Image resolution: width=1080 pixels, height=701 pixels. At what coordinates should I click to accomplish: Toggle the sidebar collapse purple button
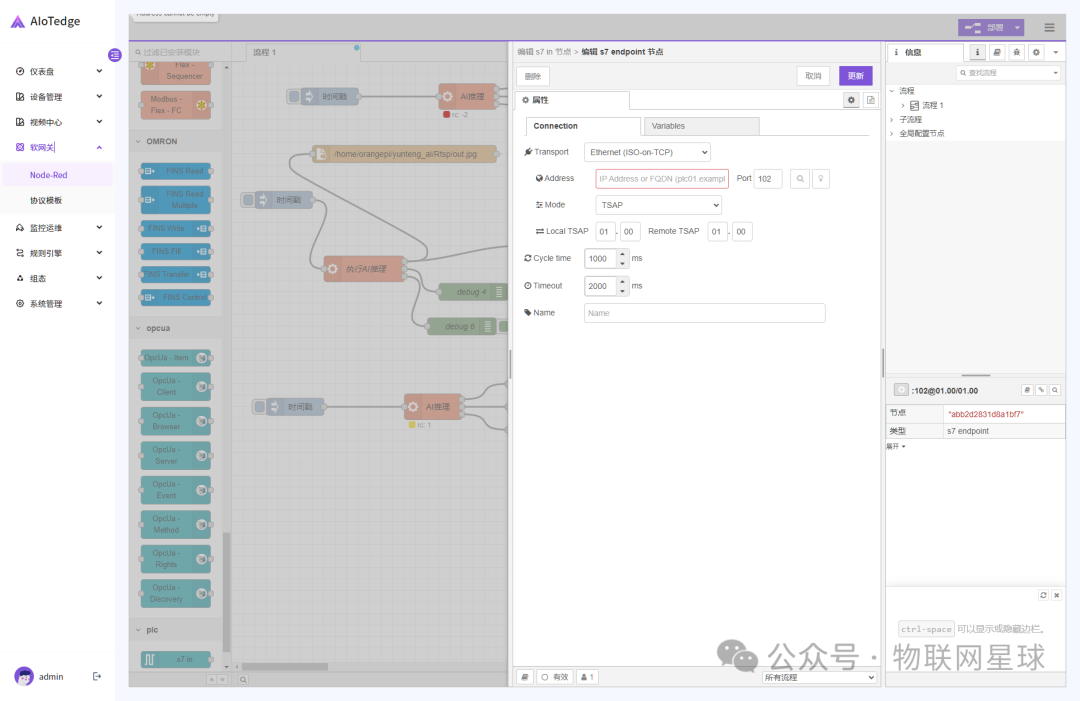pyautogui.click(x=115, y=55)
